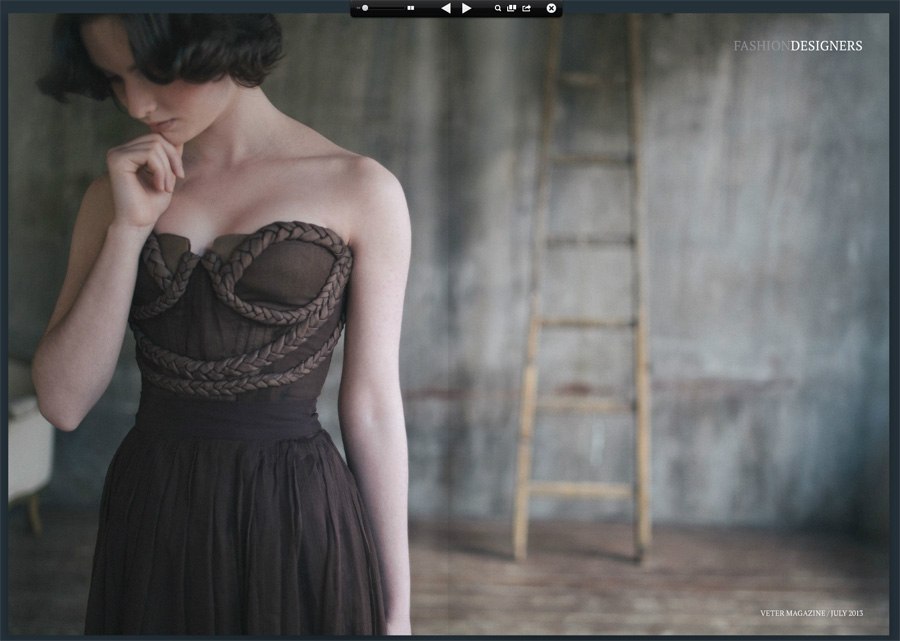Image resolution: width=900 pixels, height=641 pixels.
Task: Go to the previous page arrow
Action: pyautogui.click(x=445, y=8)
